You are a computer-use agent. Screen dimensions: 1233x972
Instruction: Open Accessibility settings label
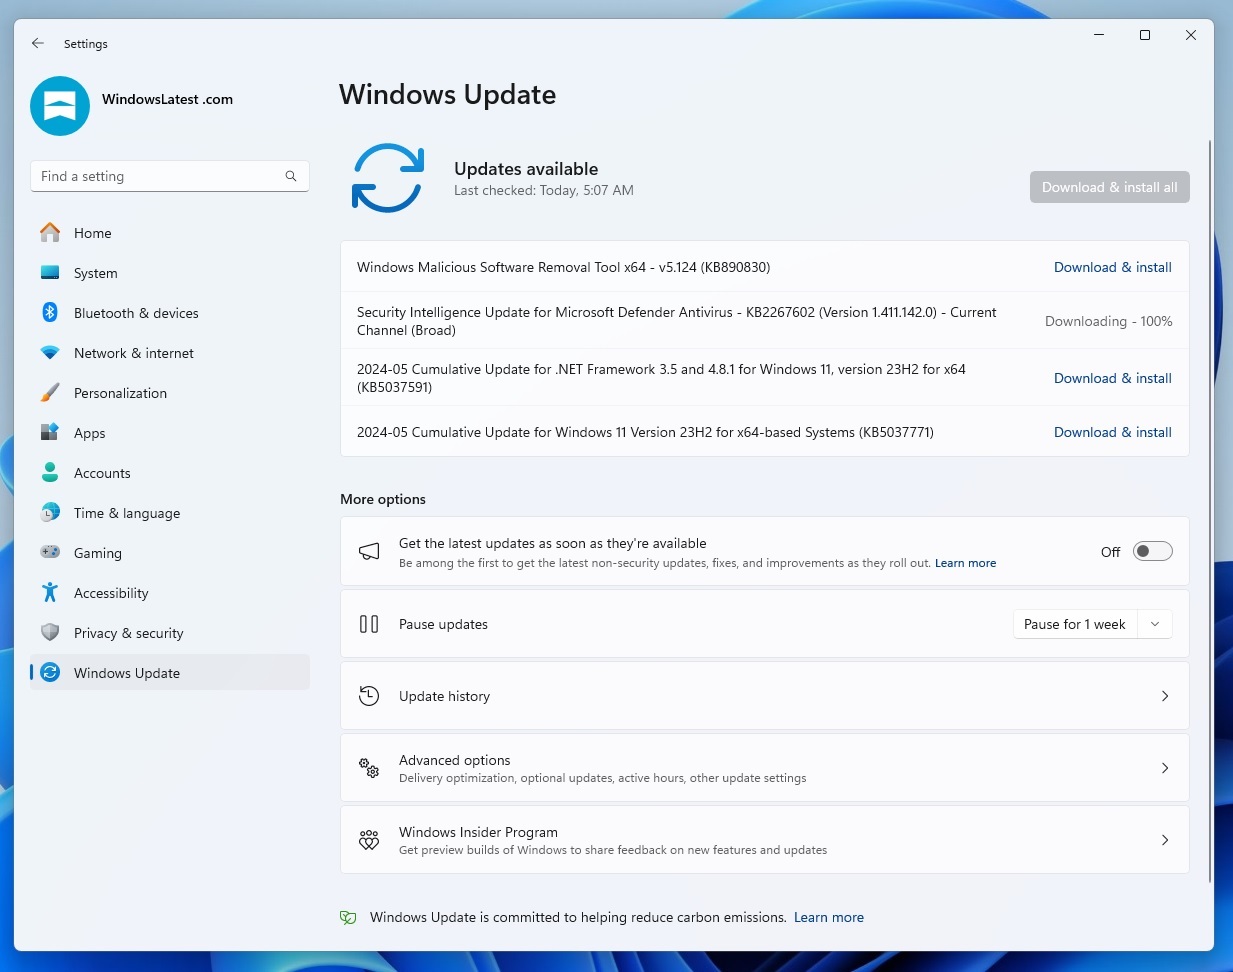click(111, 593)
